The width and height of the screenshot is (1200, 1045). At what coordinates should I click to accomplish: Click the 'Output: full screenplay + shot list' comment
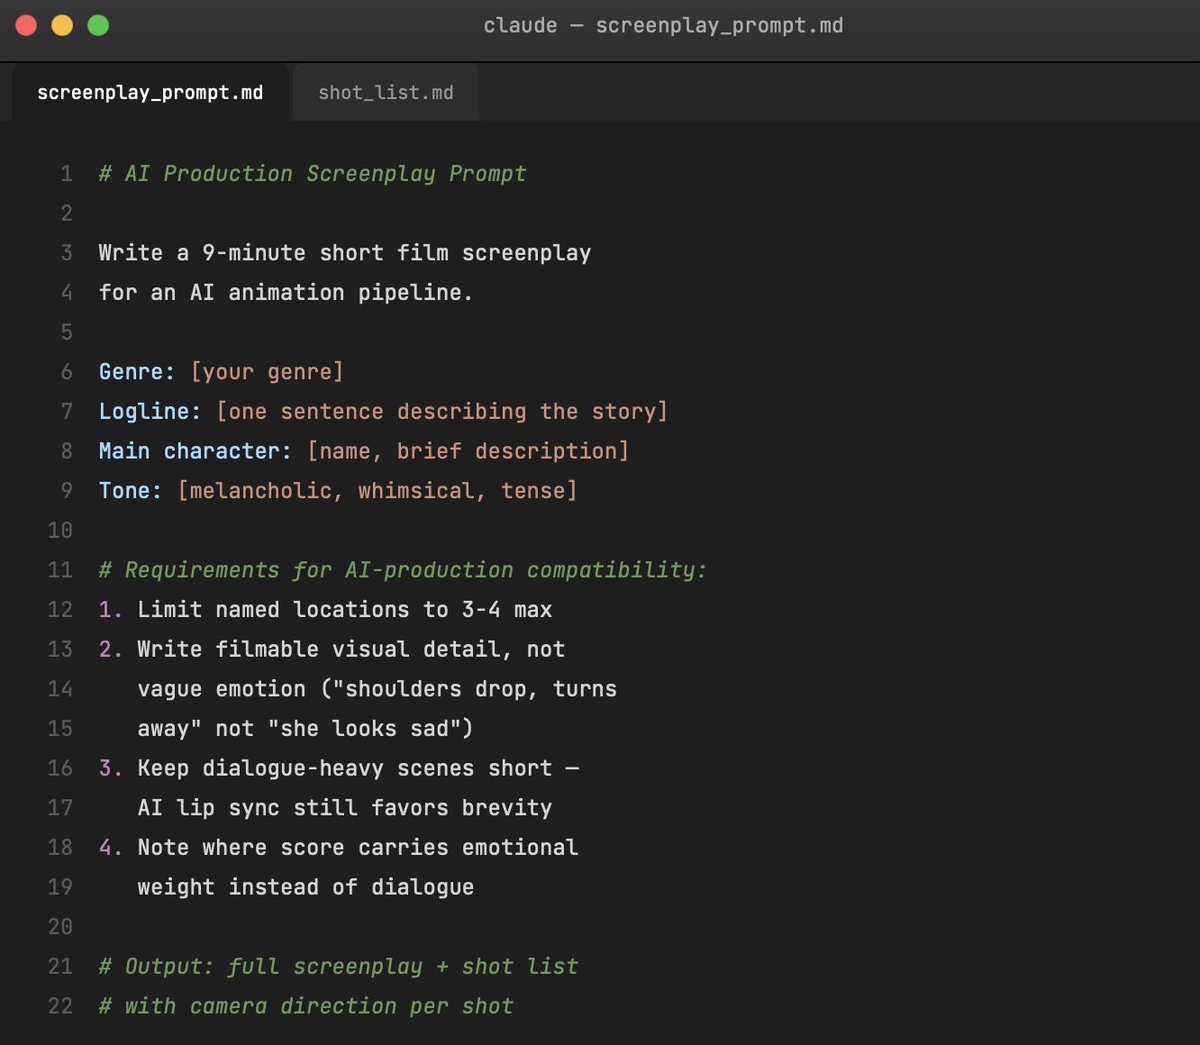(x=338, y=966)
